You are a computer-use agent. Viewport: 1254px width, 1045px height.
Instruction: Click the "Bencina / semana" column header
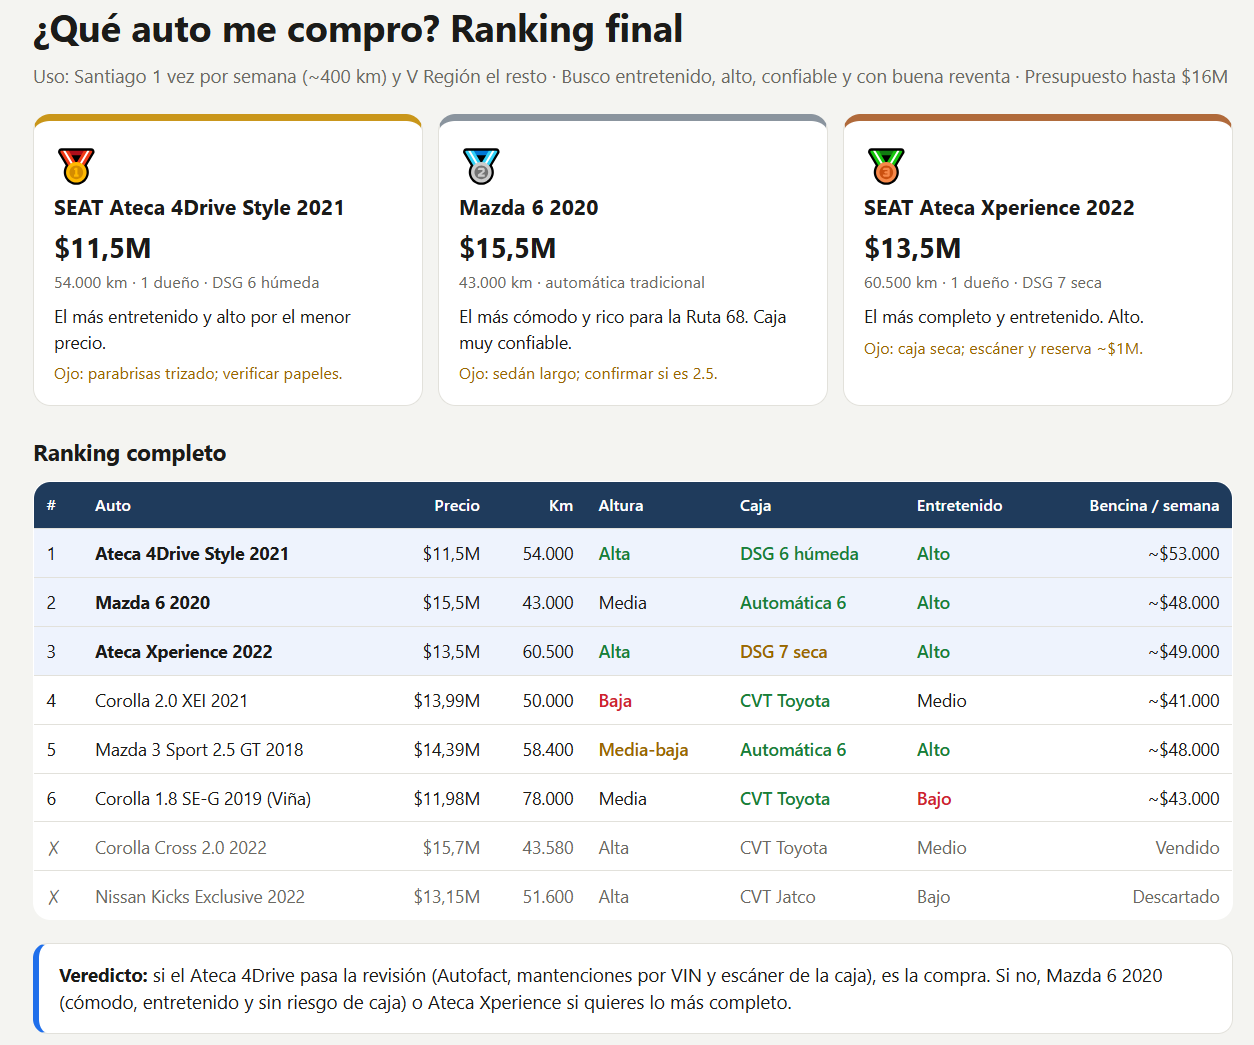click(x=1154, y=506)
